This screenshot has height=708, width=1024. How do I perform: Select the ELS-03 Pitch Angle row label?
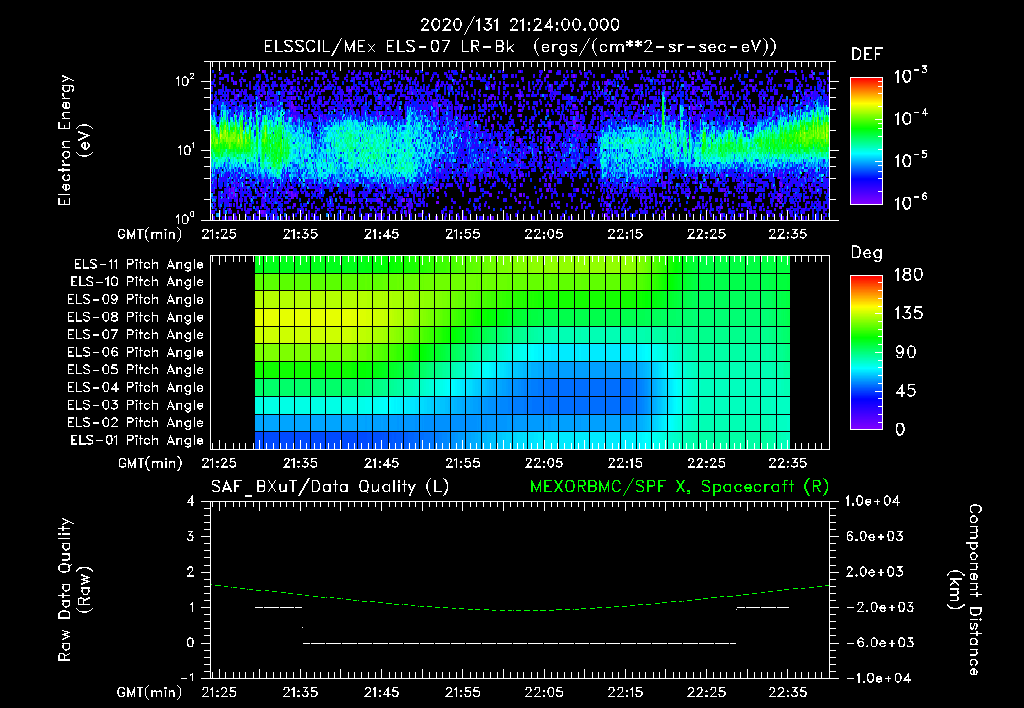pos(136,406)
